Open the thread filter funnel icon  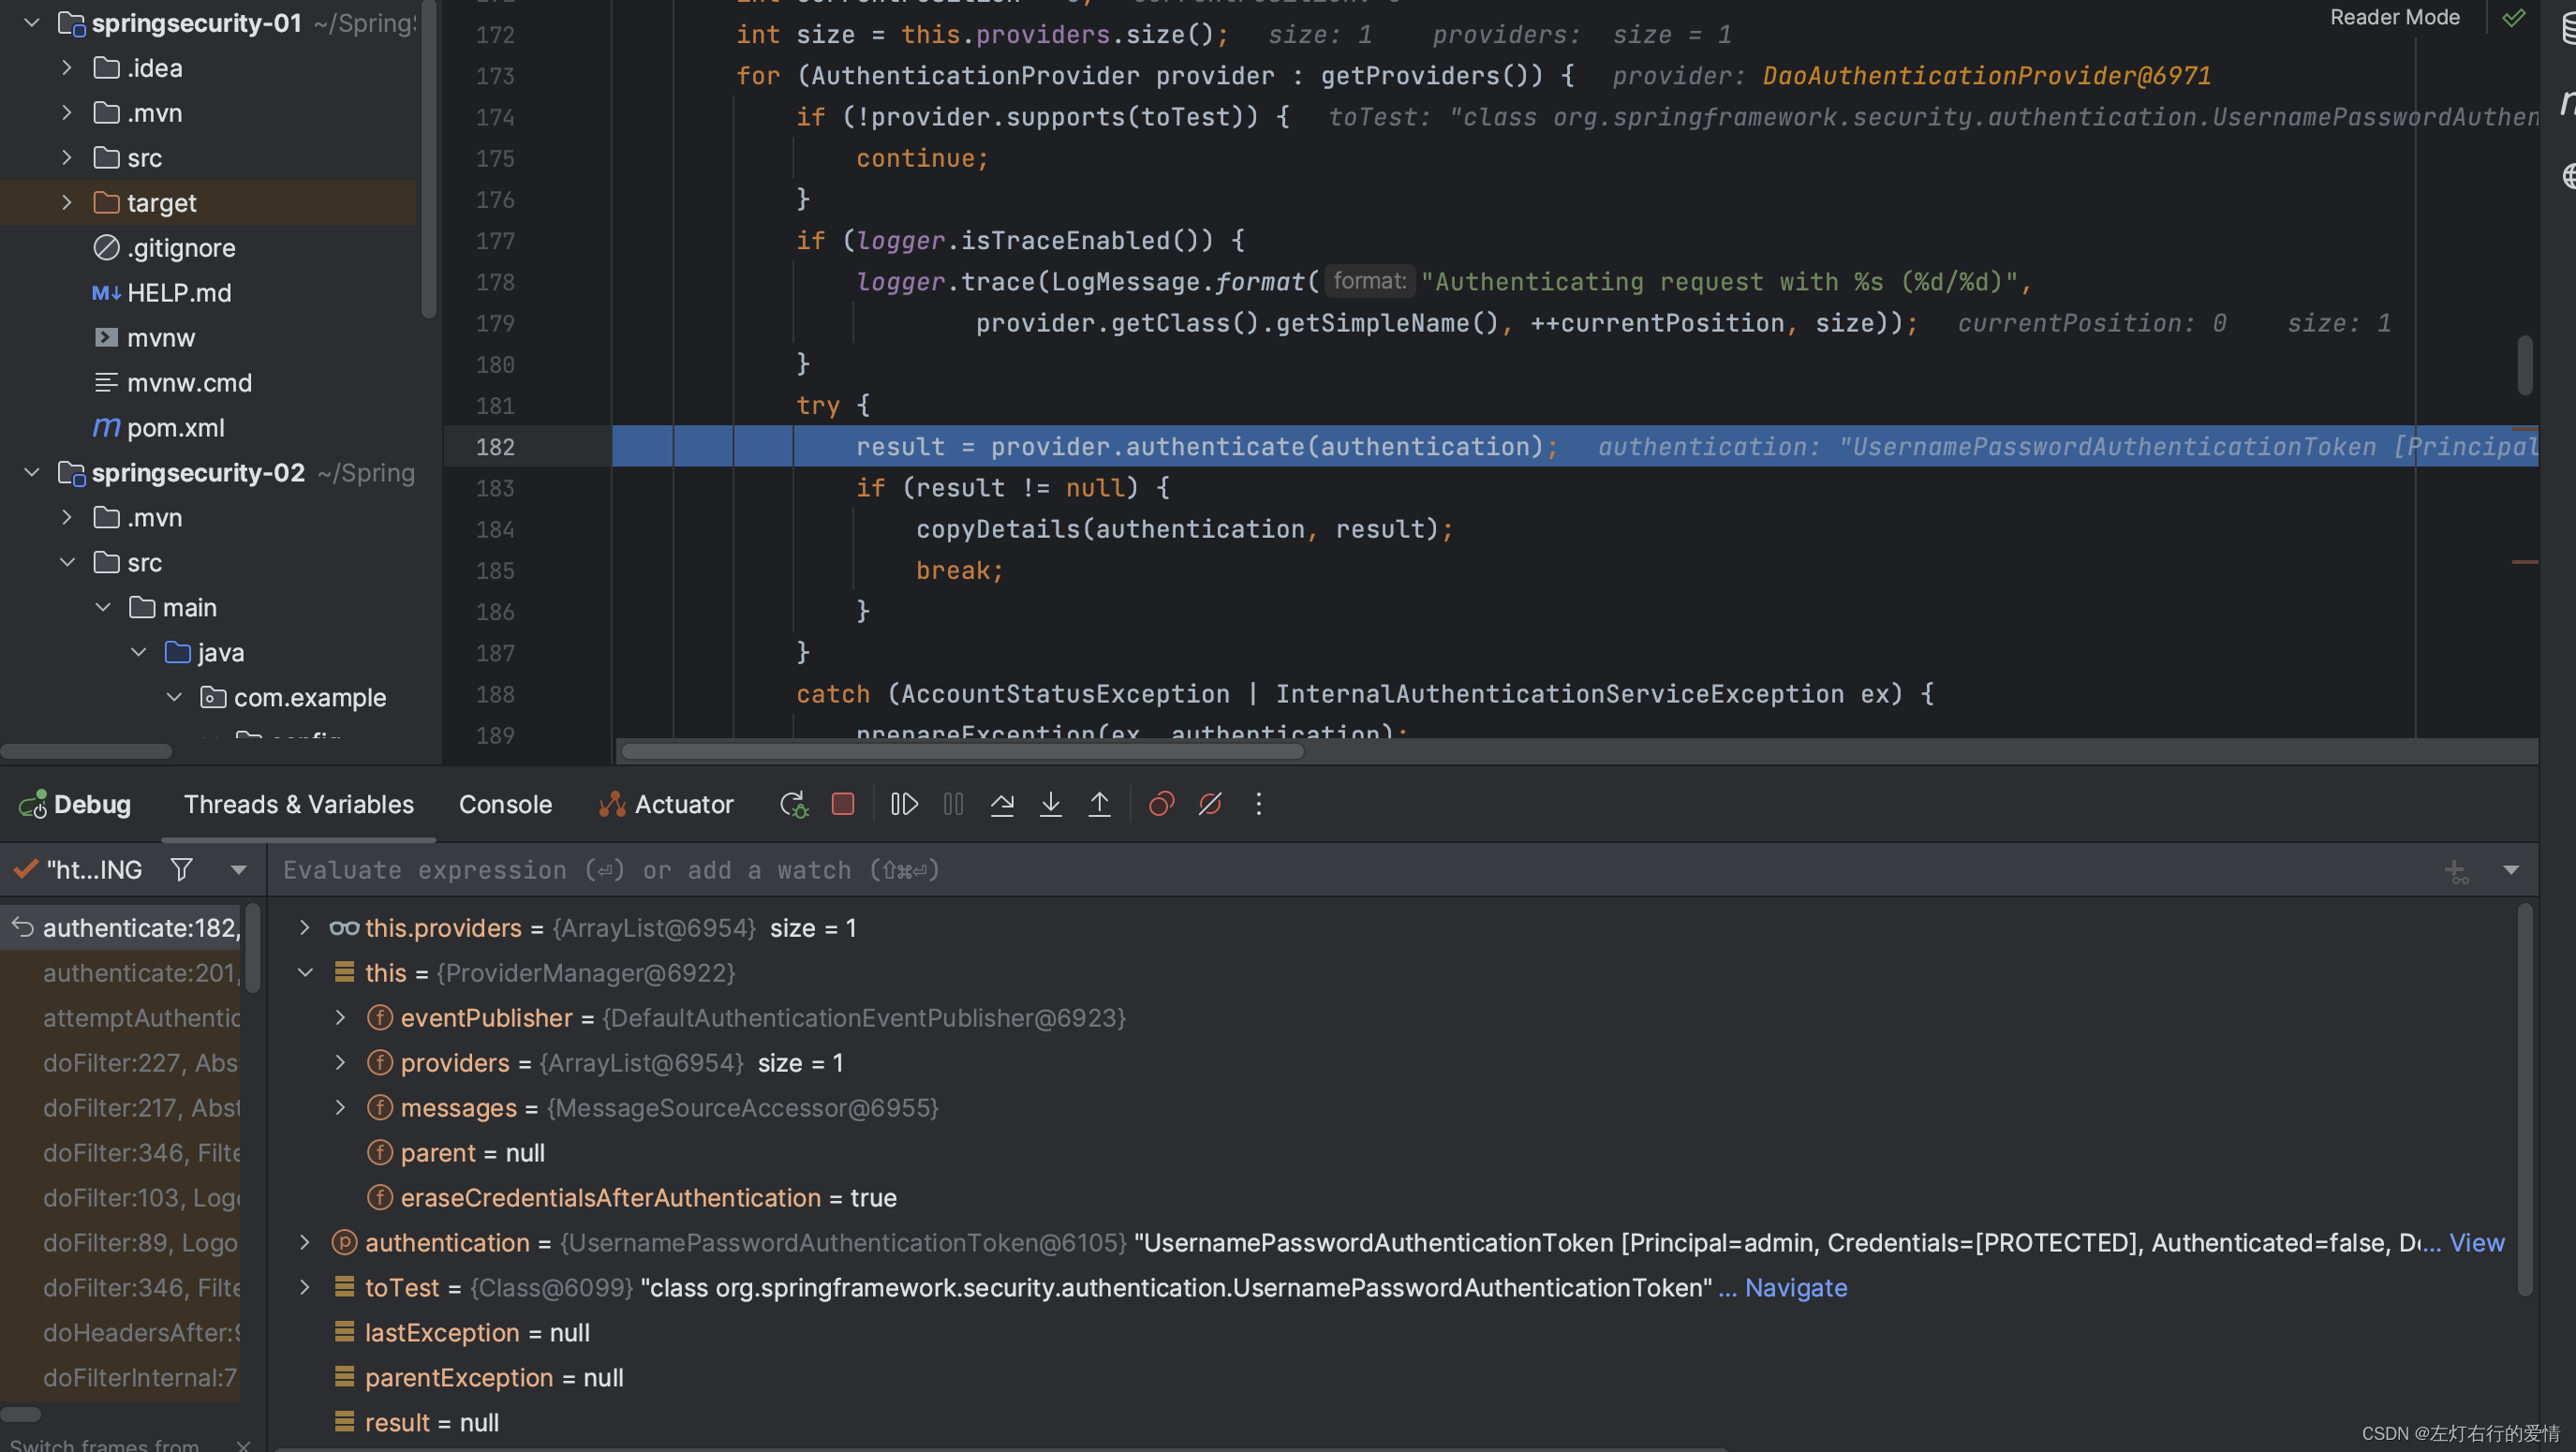(181, 870)
